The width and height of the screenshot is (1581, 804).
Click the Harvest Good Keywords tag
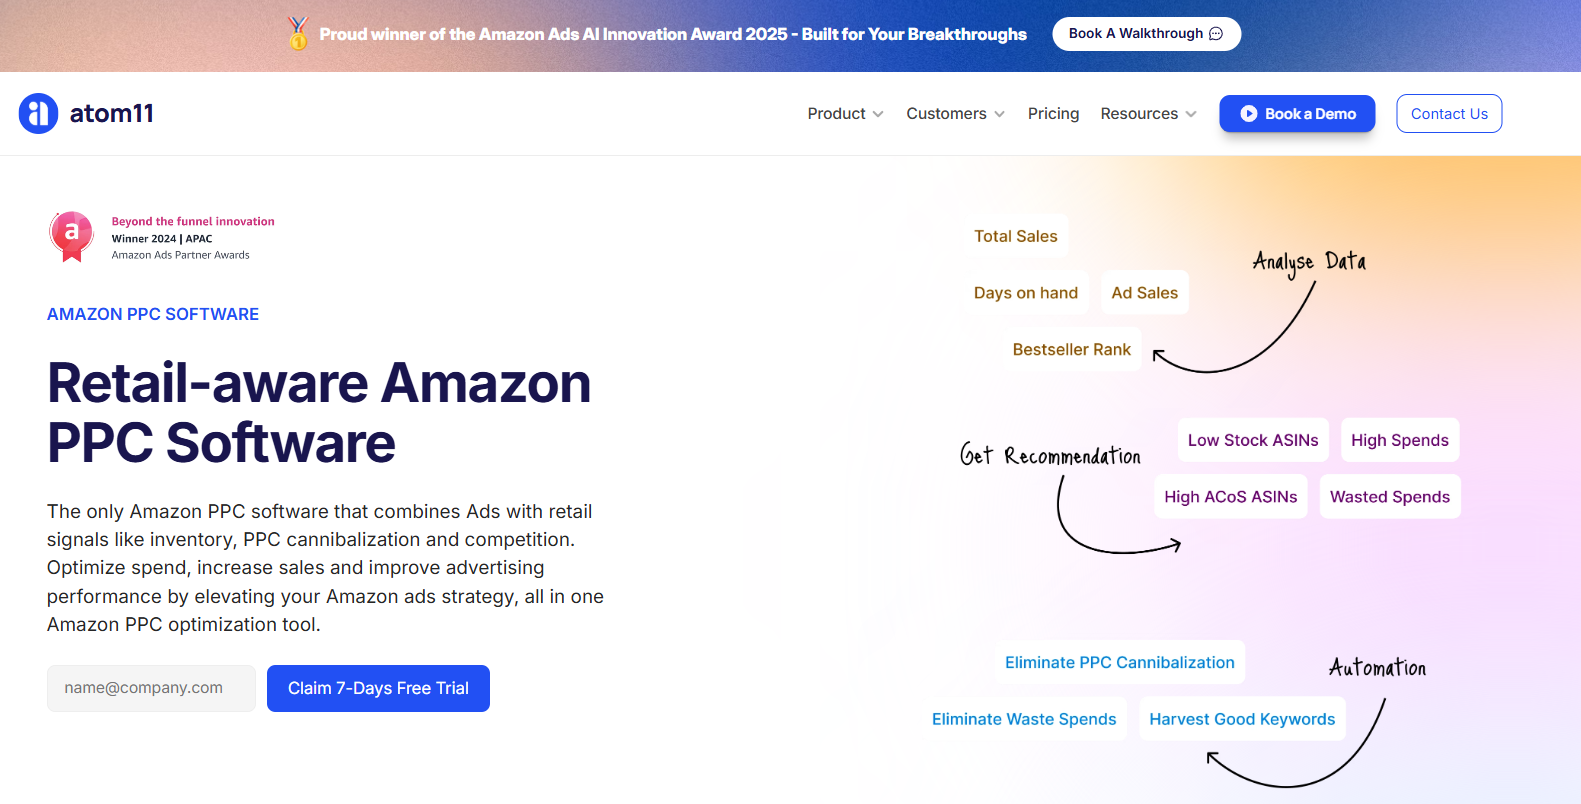point(1242,719)
